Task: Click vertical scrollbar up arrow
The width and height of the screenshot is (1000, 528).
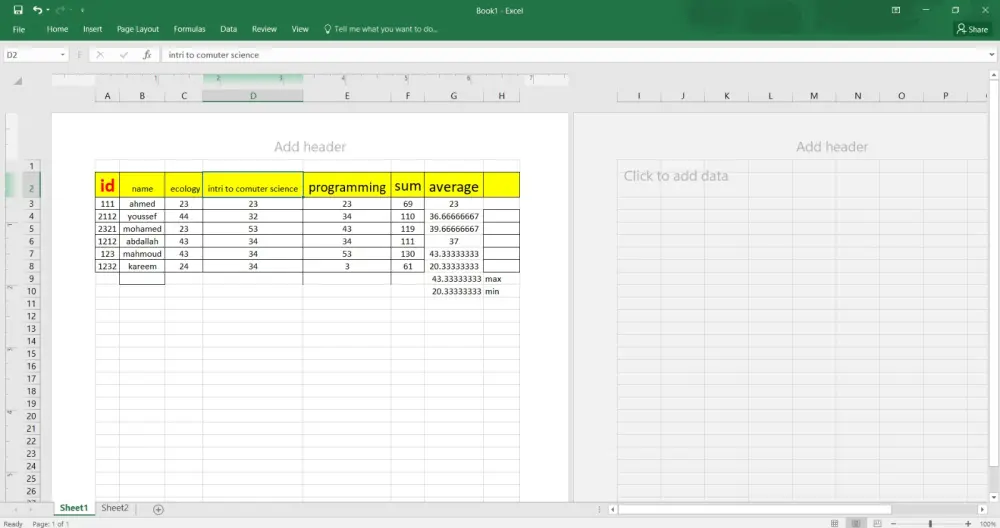Action: point(994,75)
